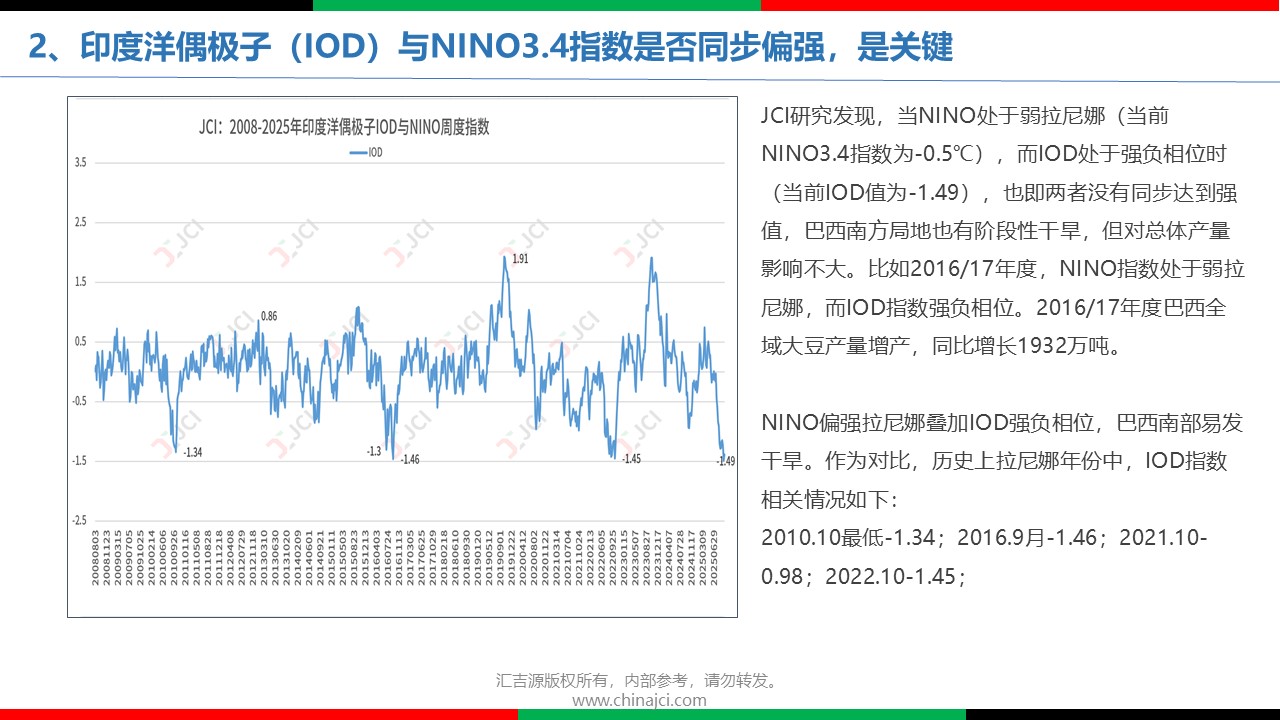Select the paragraph beginning JCI研究发现
This screenshot has width=1280, height=720.
1002,230
